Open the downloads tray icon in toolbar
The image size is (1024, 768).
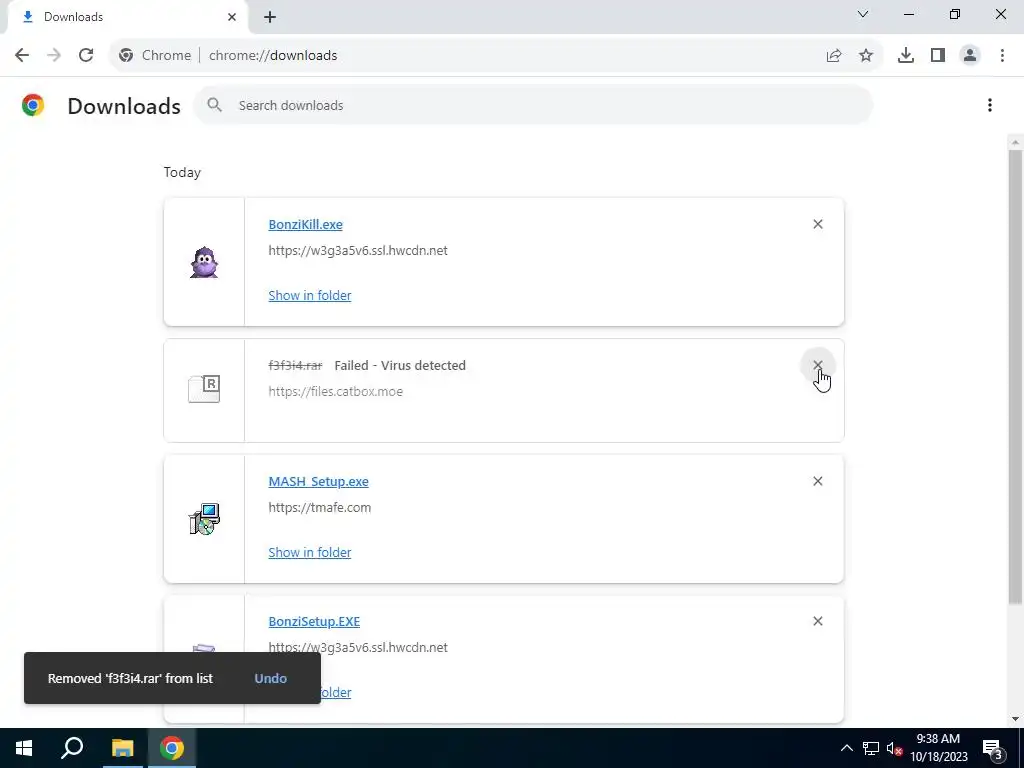pos(906,56)
